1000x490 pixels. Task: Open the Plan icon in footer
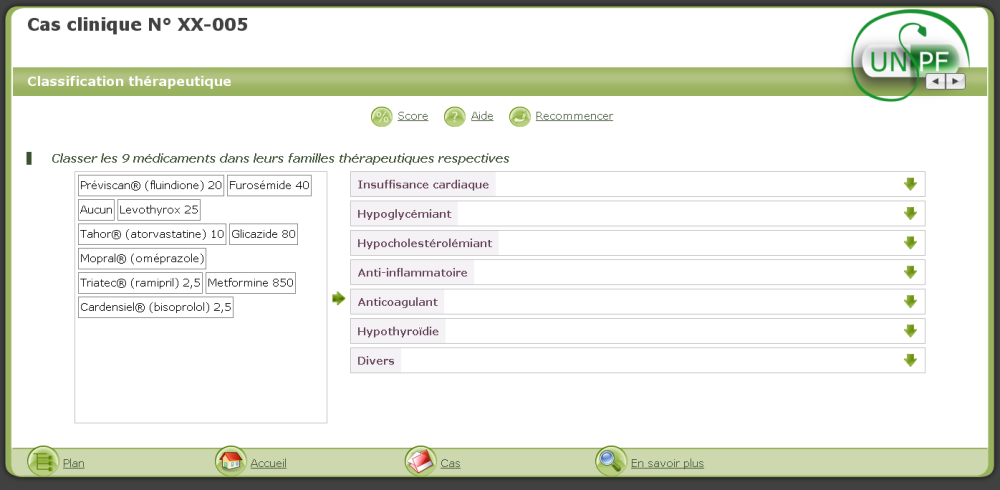click(43, 462)
